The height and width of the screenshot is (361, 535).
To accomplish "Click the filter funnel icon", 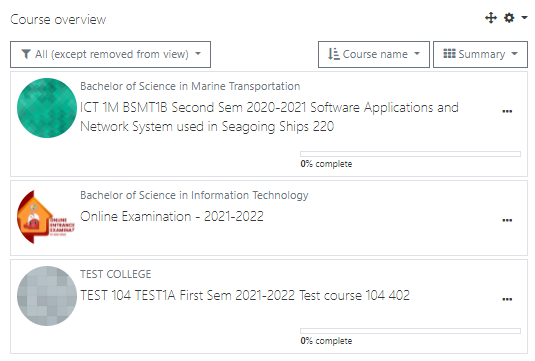I will coord(26,54).
